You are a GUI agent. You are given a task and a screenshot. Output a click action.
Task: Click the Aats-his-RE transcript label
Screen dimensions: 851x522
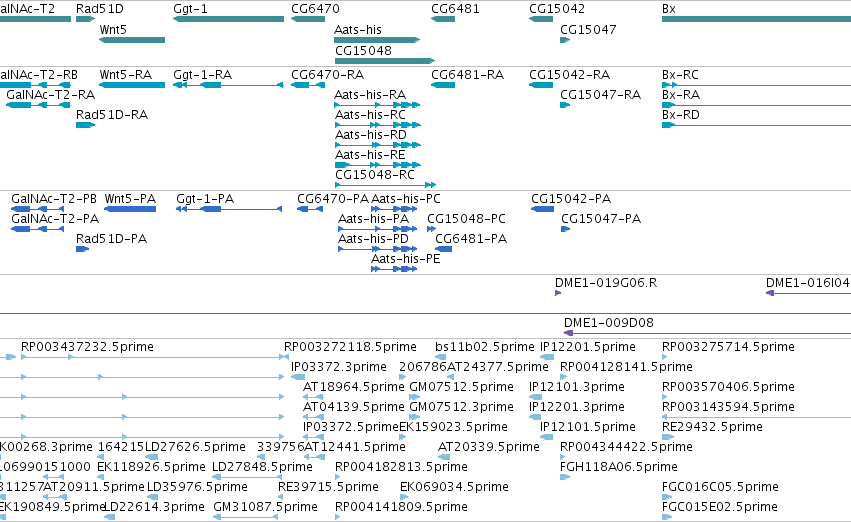pos(370,155)
